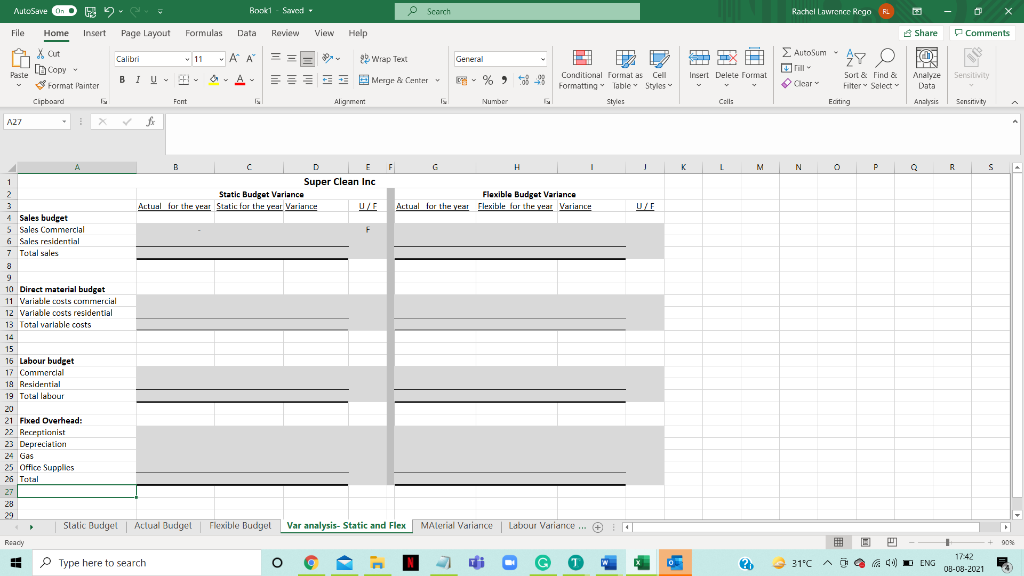Click the Format as Table icon
The image size is (1024, 576).
point(624,70)
